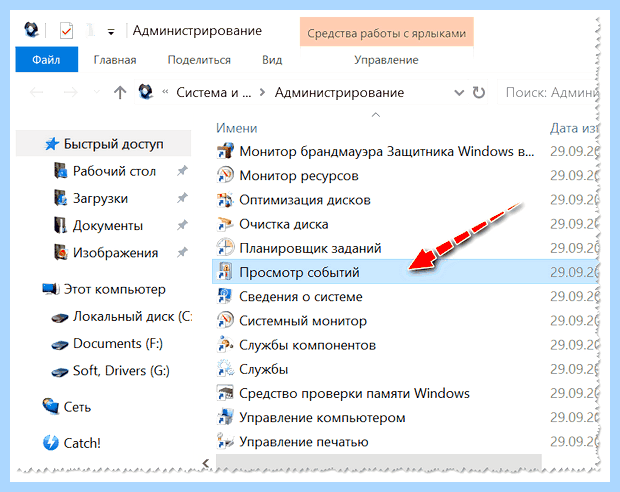The image size is (620, 492).
Task: Click the horizontal scrollbar left arrow
Action: [x=206, y=463]
